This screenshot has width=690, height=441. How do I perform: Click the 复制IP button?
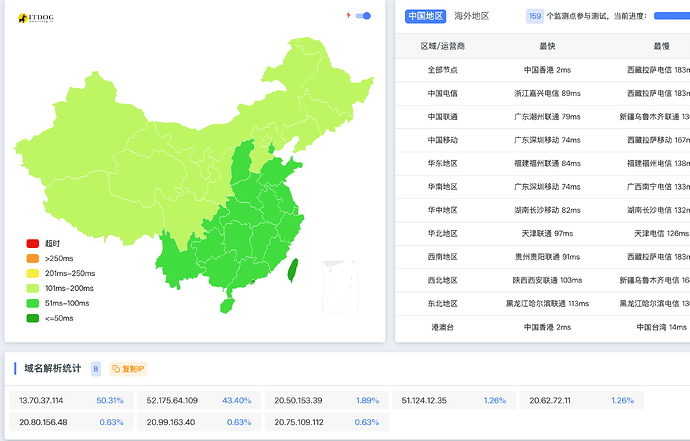128,369
